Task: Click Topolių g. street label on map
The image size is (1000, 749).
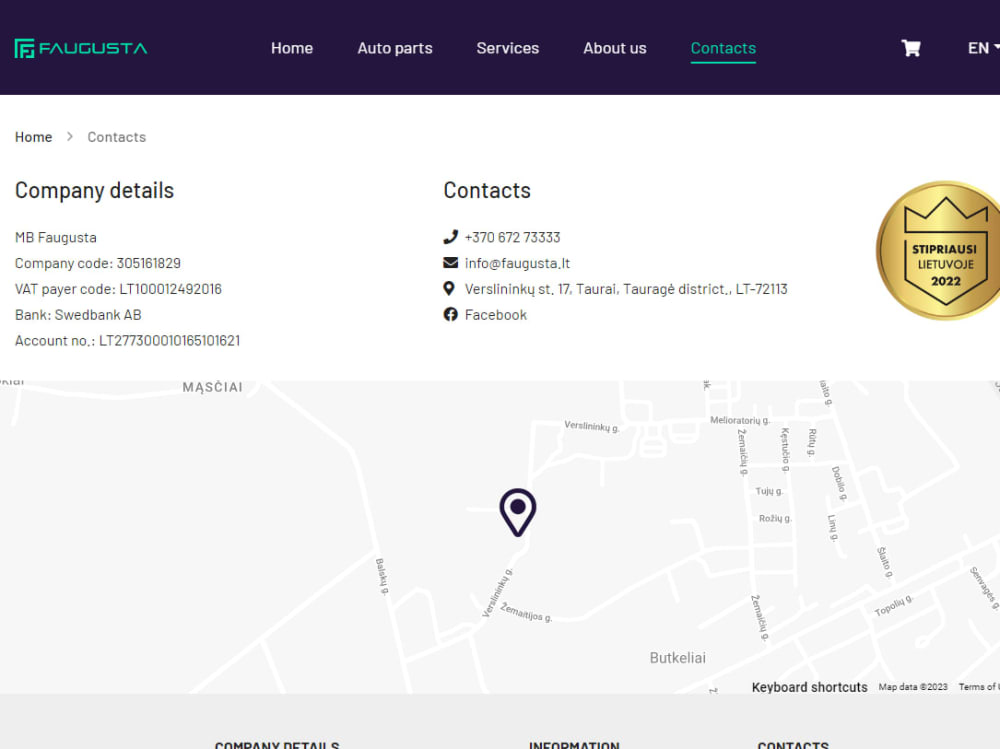Action: tap(893, 605)
